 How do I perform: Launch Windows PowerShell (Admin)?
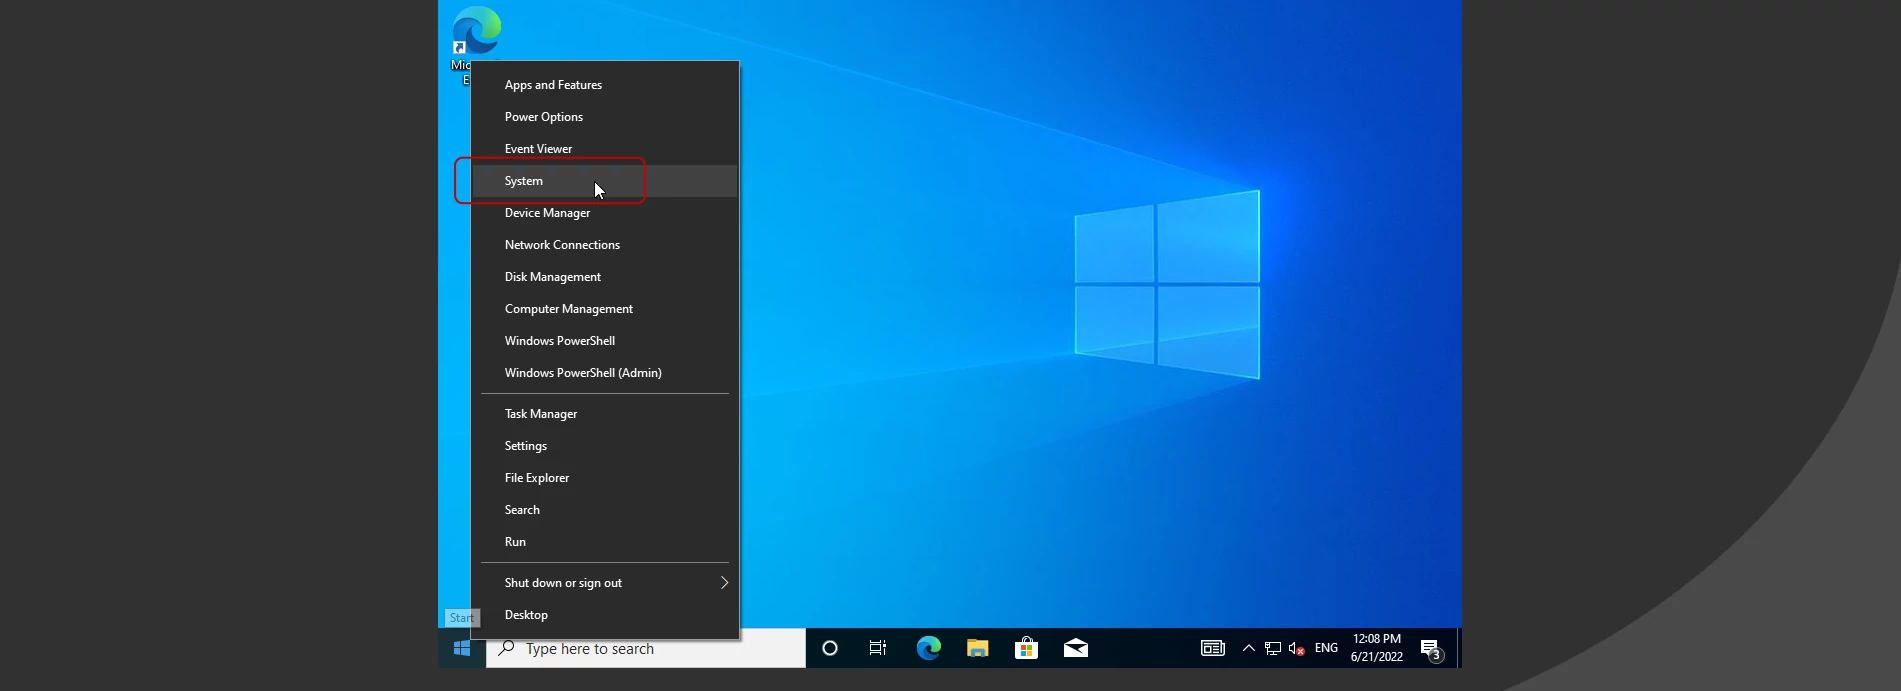click(x=605, y=373)
